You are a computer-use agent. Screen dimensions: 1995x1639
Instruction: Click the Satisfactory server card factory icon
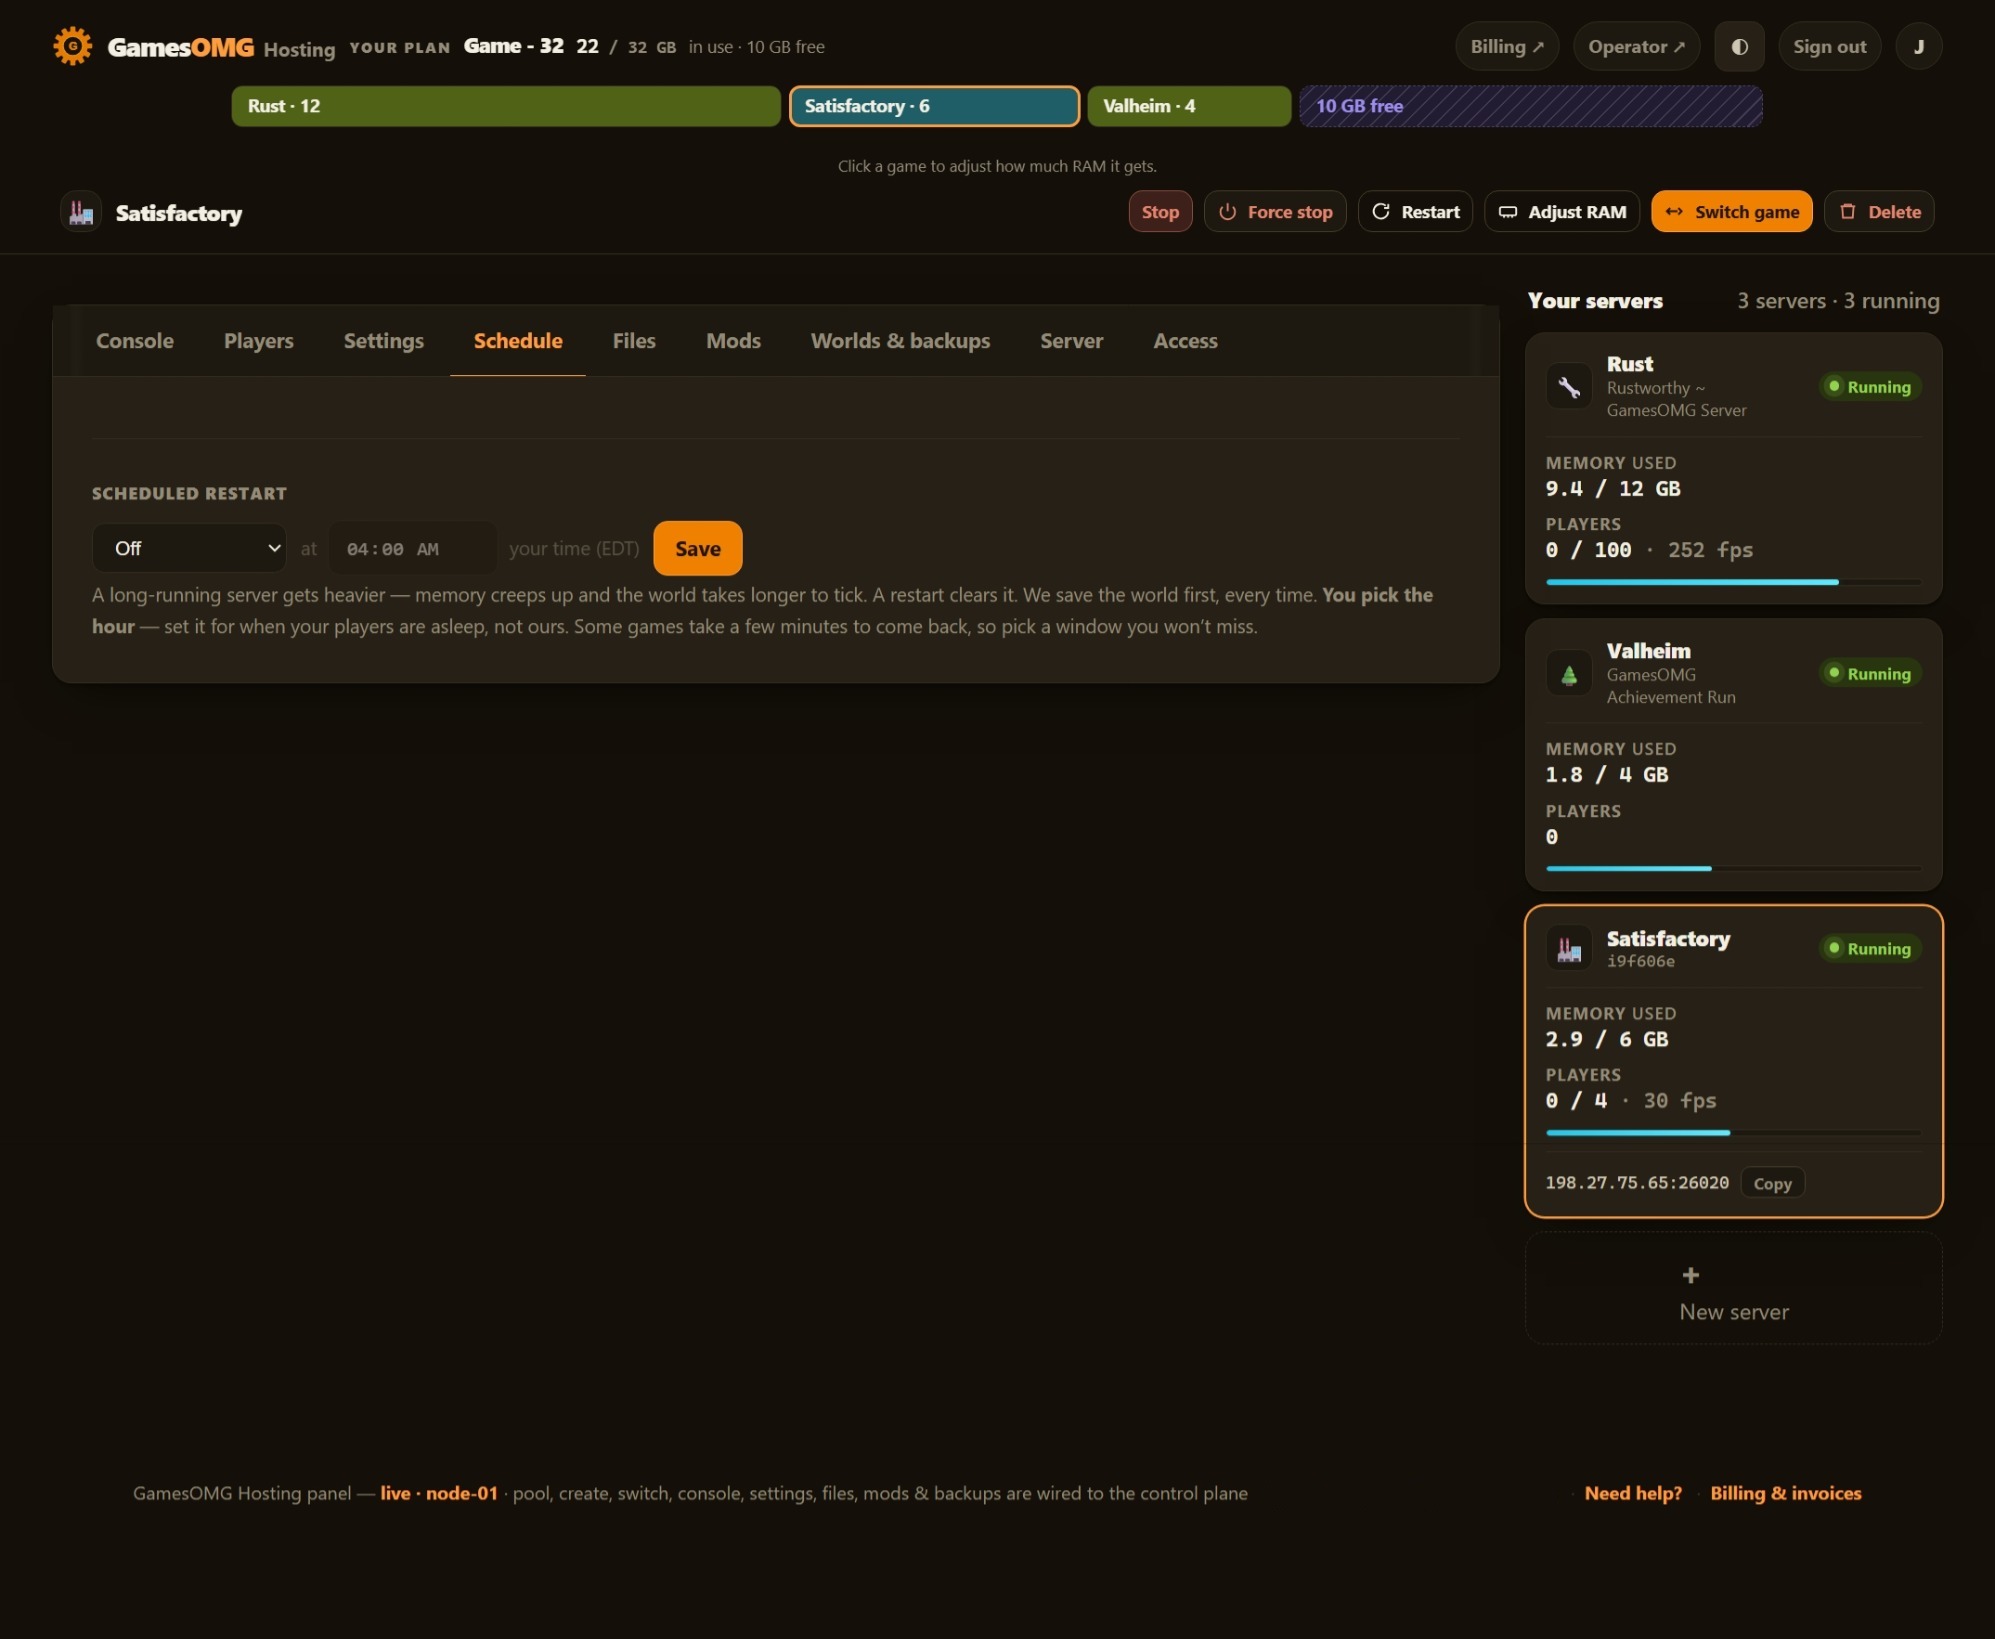1569,948
